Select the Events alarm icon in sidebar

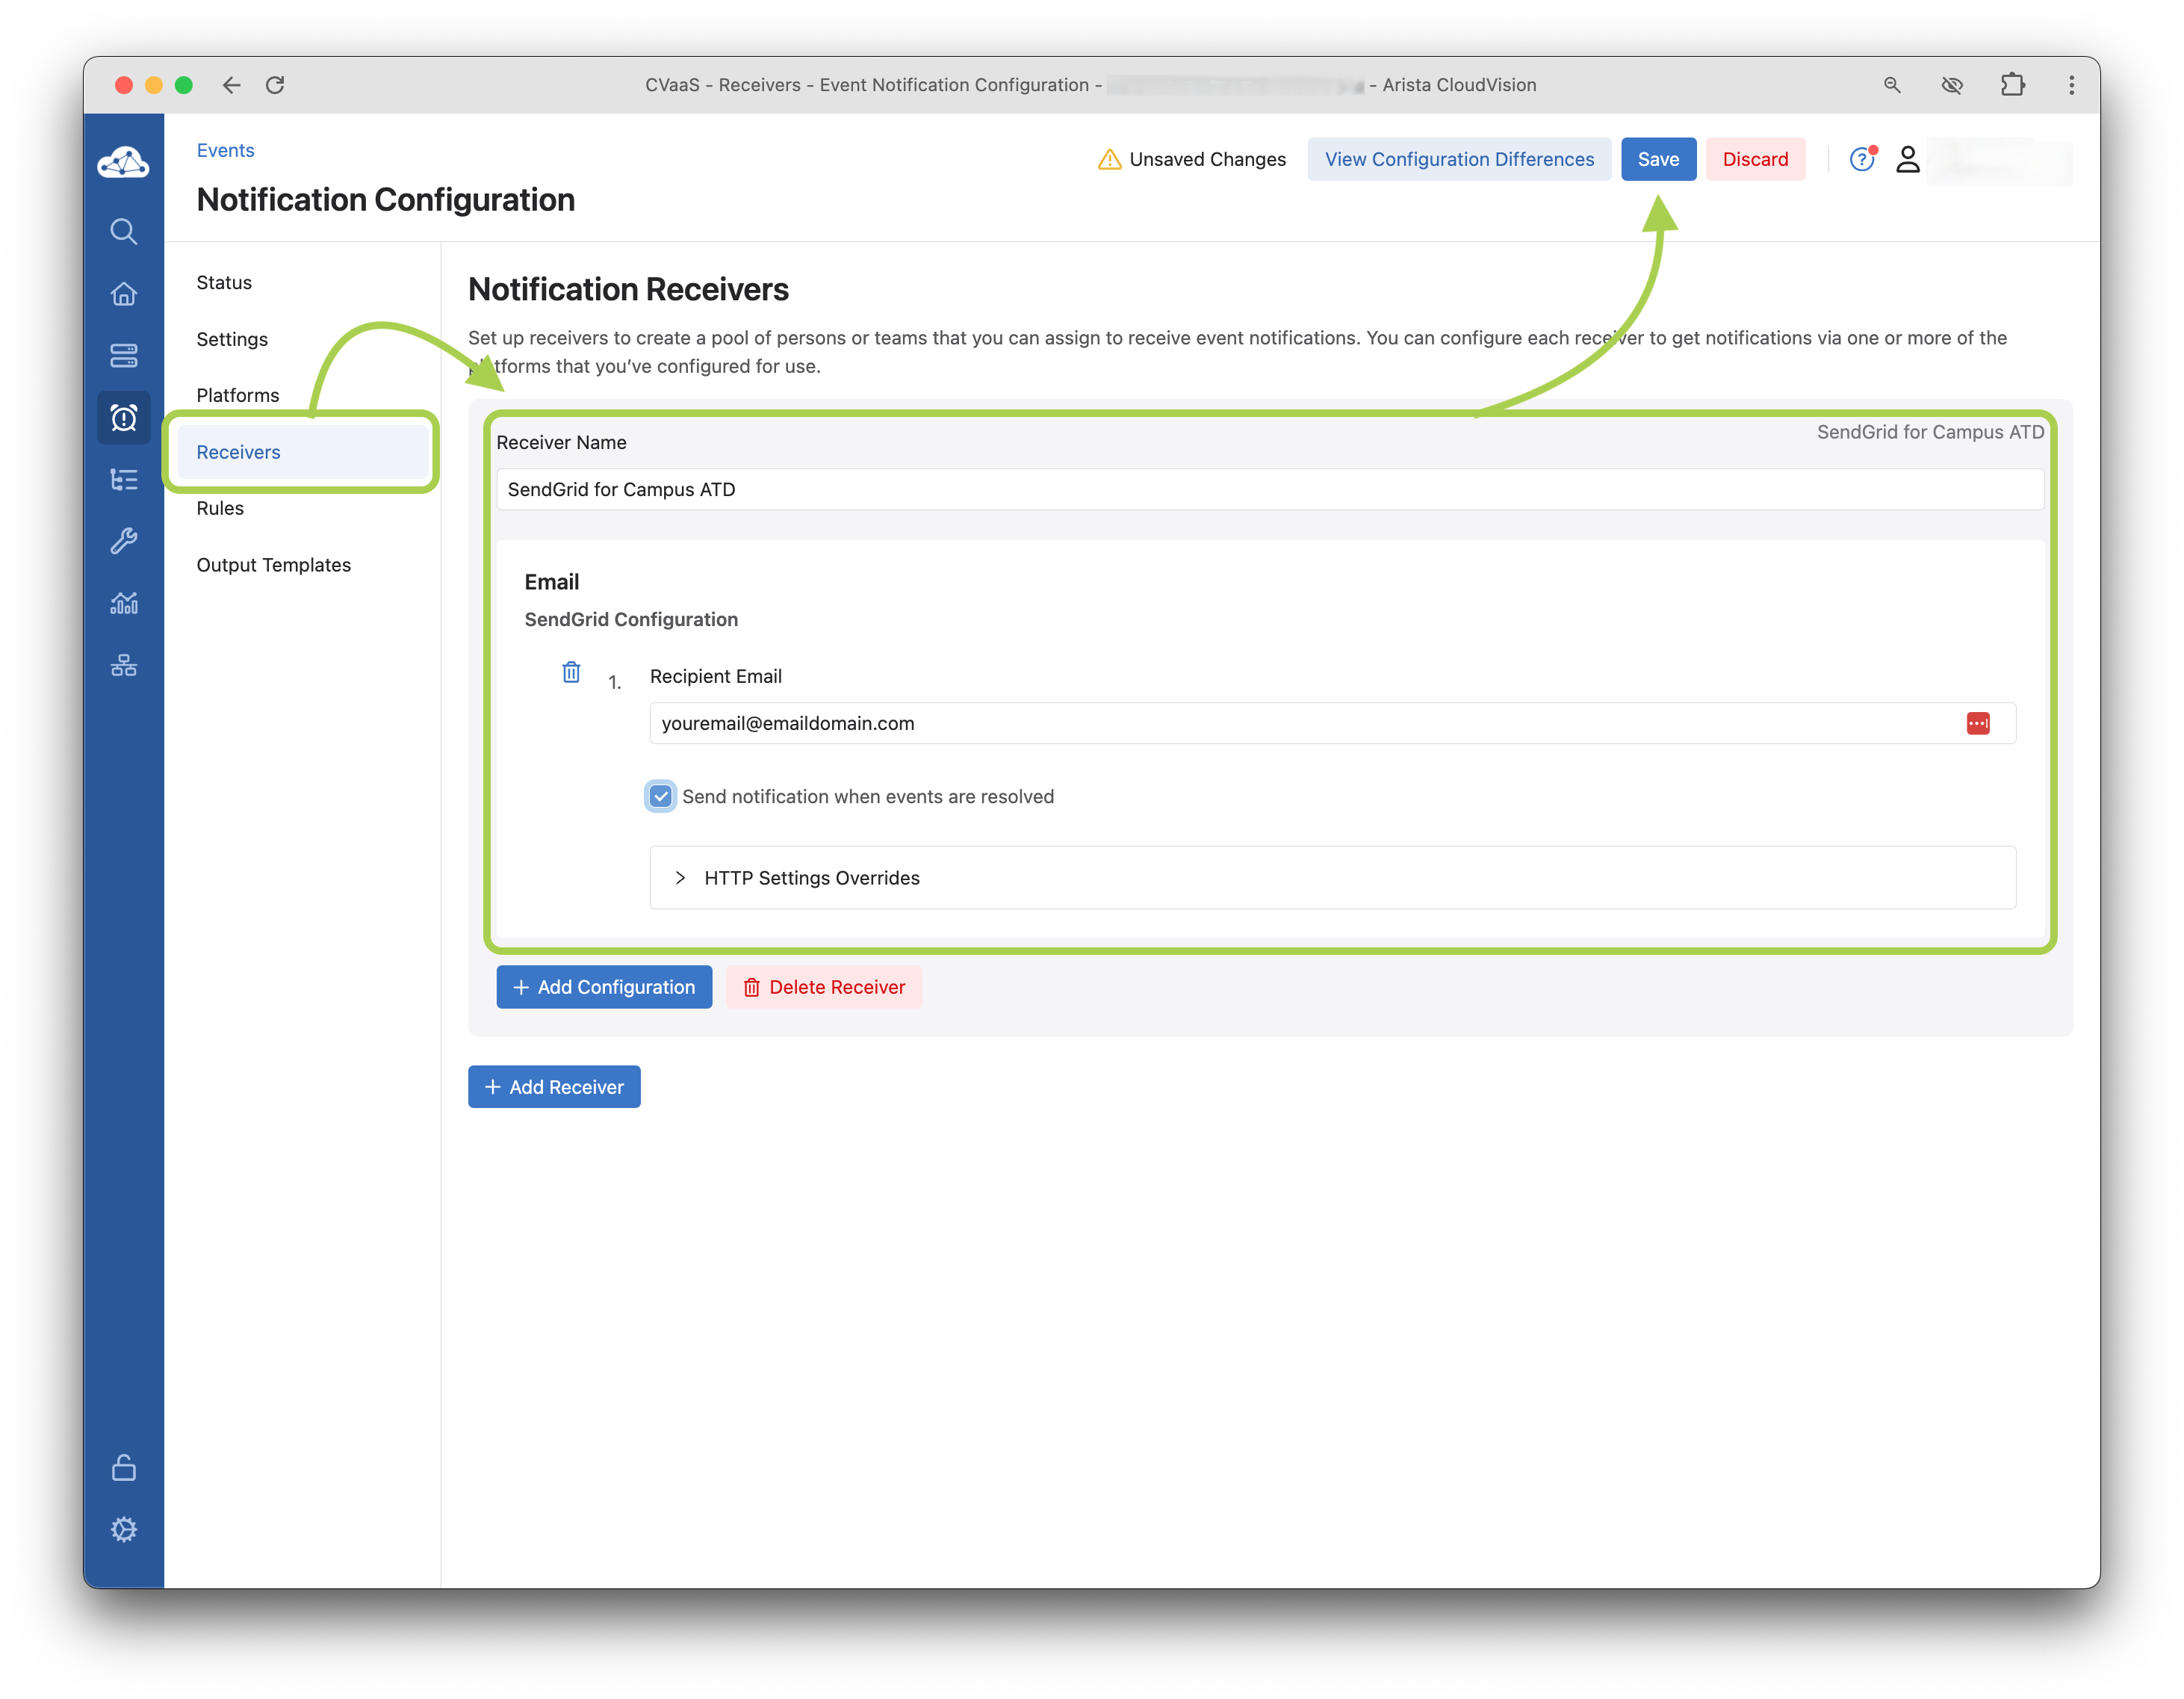click(123, 418)
